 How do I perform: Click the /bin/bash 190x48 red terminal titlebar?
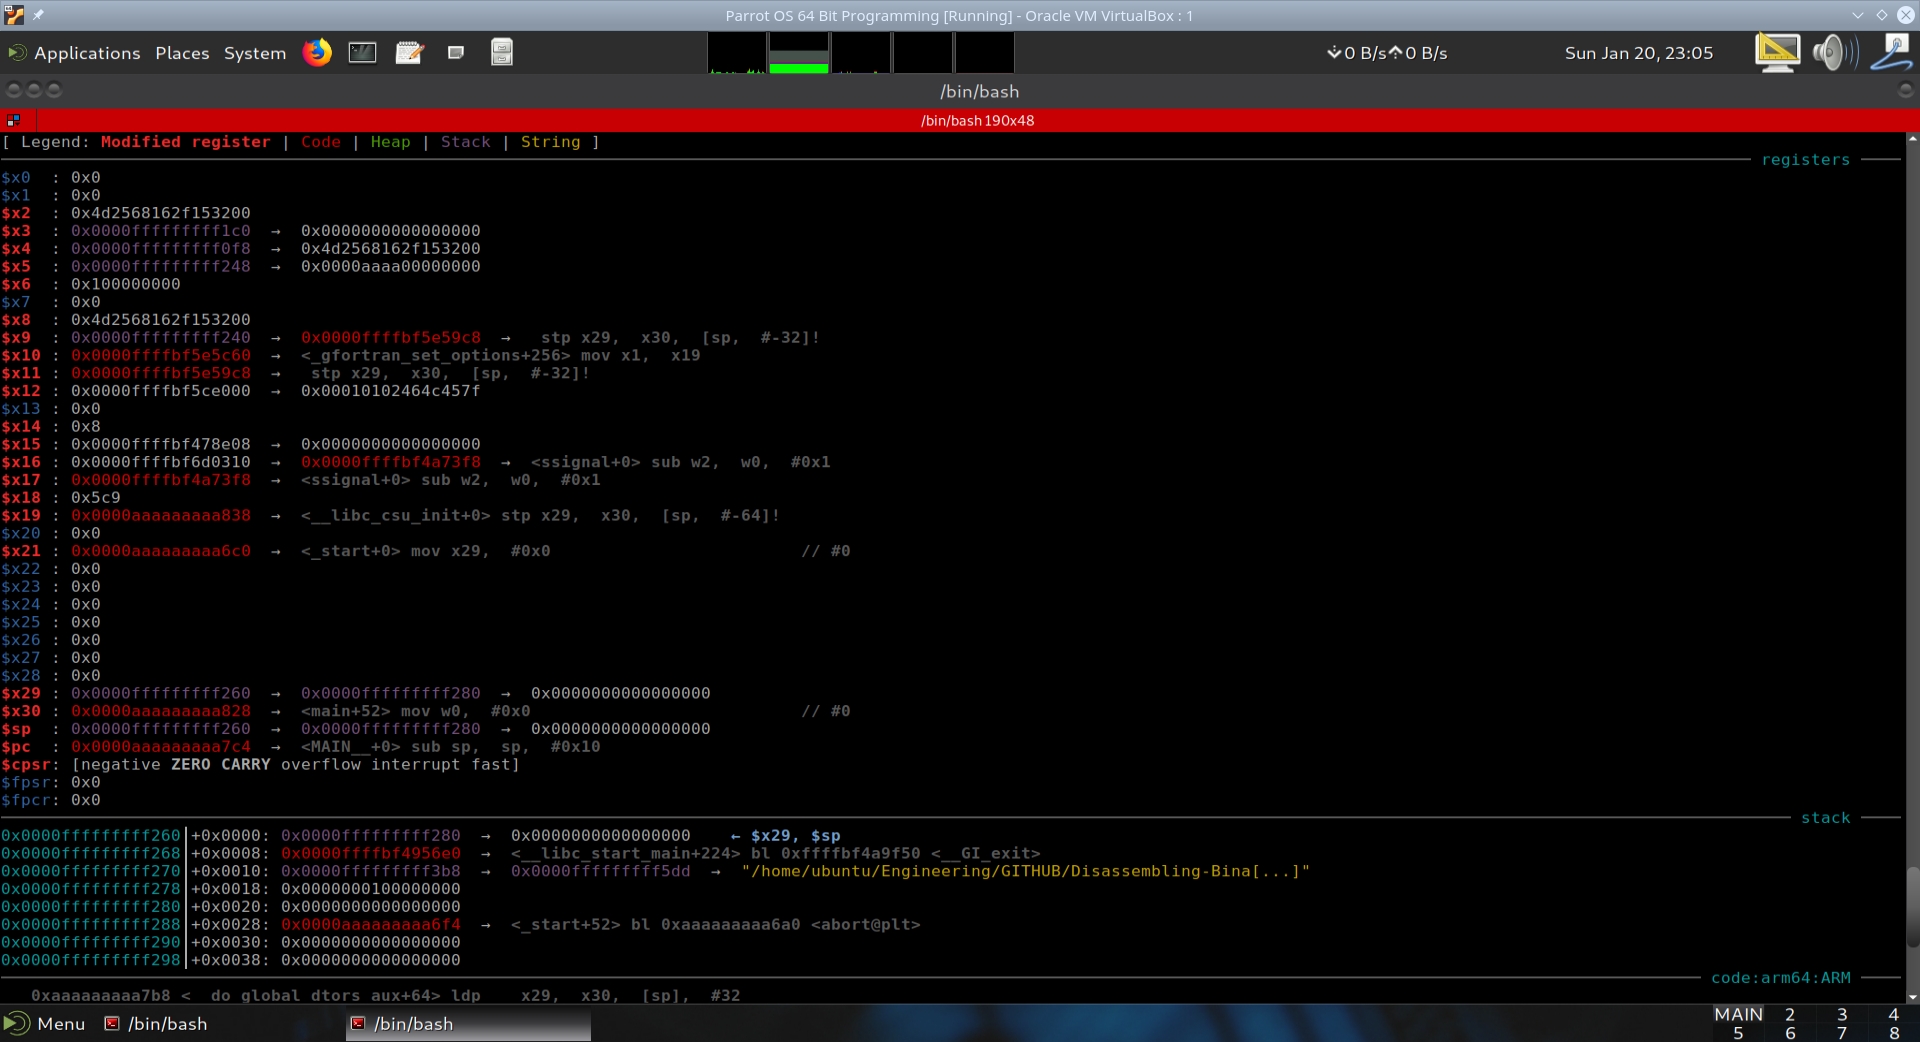tap(977, 120)
